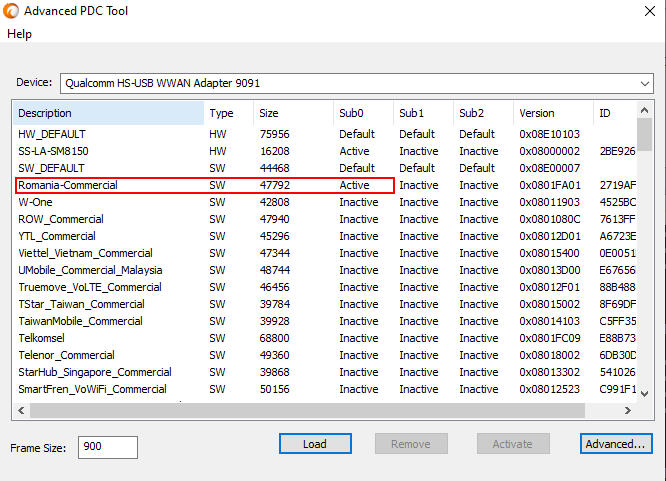Select the Viettel_Vietnam_Commercial row

coord(325,253)
